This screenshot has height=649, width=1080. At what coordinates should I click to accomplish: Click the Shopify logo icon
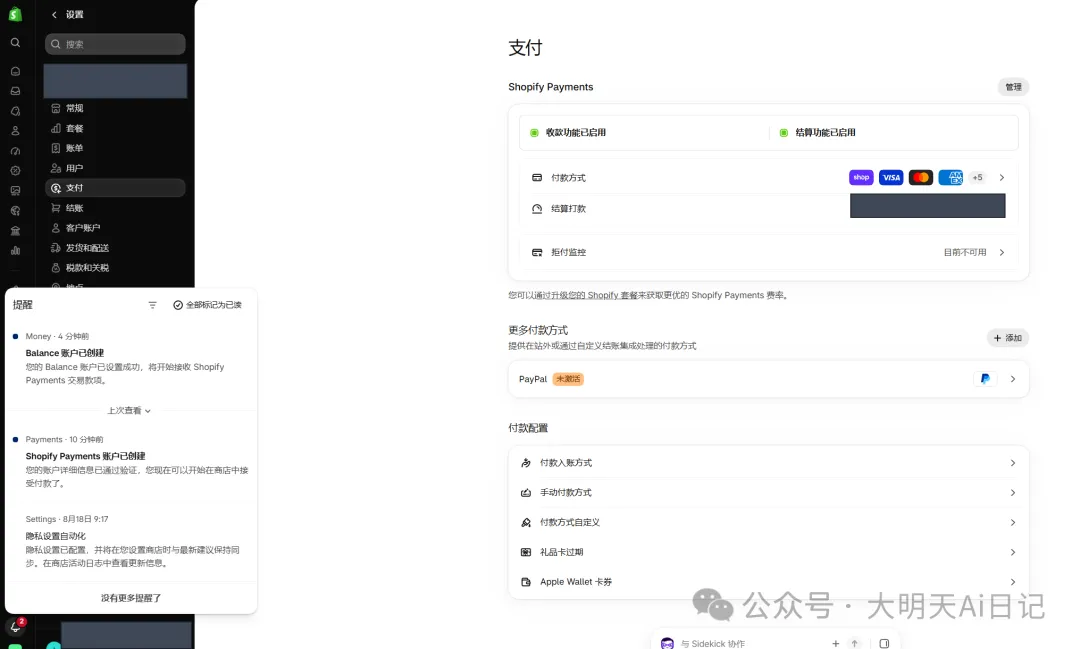coord(15,13)
